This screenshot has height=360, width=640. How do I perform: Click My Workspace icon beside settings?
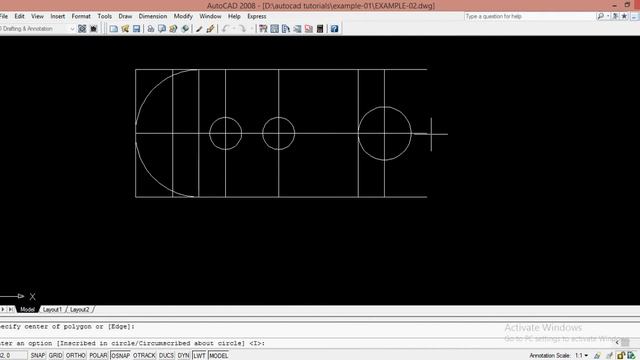pyautogui.click(x=94, y=29)
